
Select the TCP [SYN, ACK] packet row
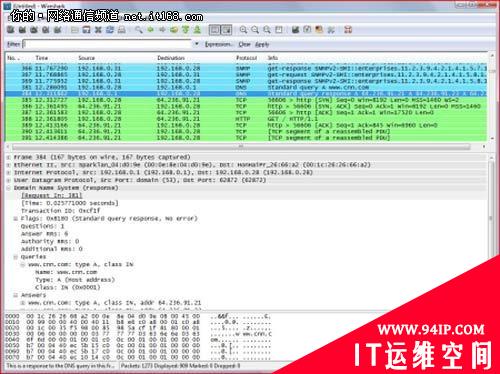tap(246, 106)
